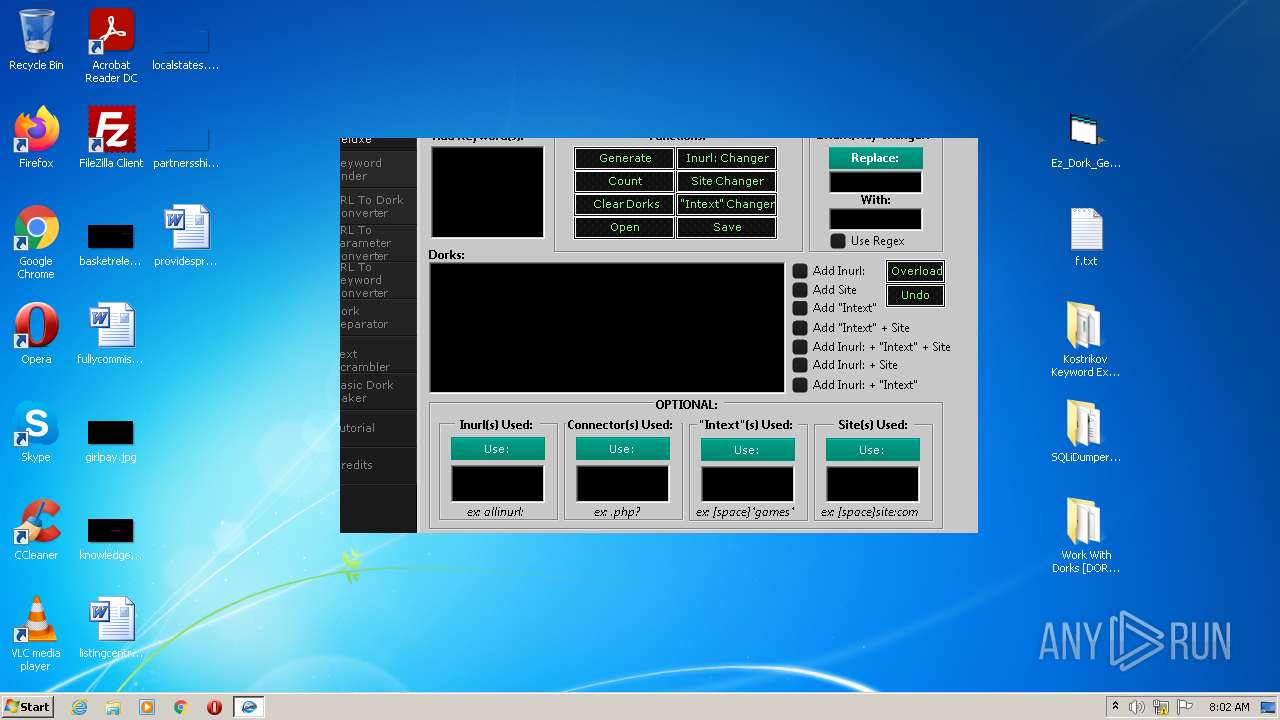Open the Dork Separator tab
Viewport: 1280px width, 720px height.
click(378, 318)
